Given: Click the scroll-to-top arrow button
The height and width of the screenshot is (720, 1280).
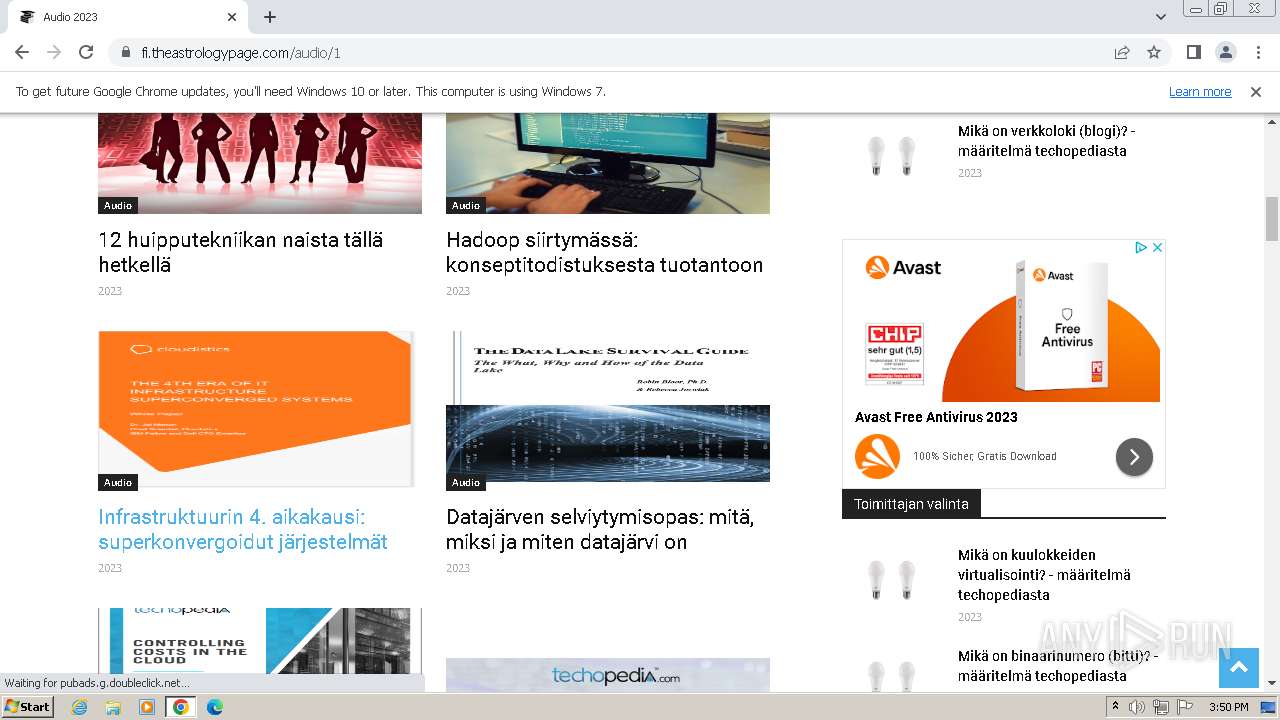Looking at the screenshot, I should (x=1238, y=668).
